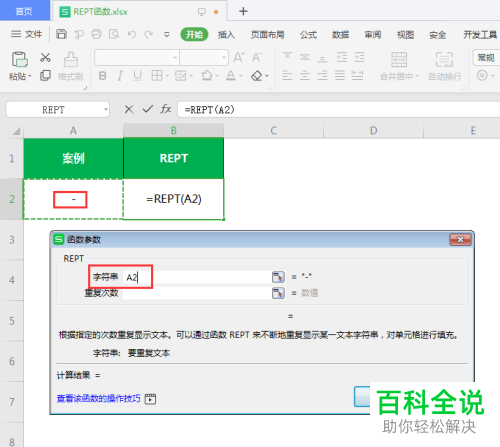Toggle Bold formatting
The image size is (500, 447).
(103, 76)
